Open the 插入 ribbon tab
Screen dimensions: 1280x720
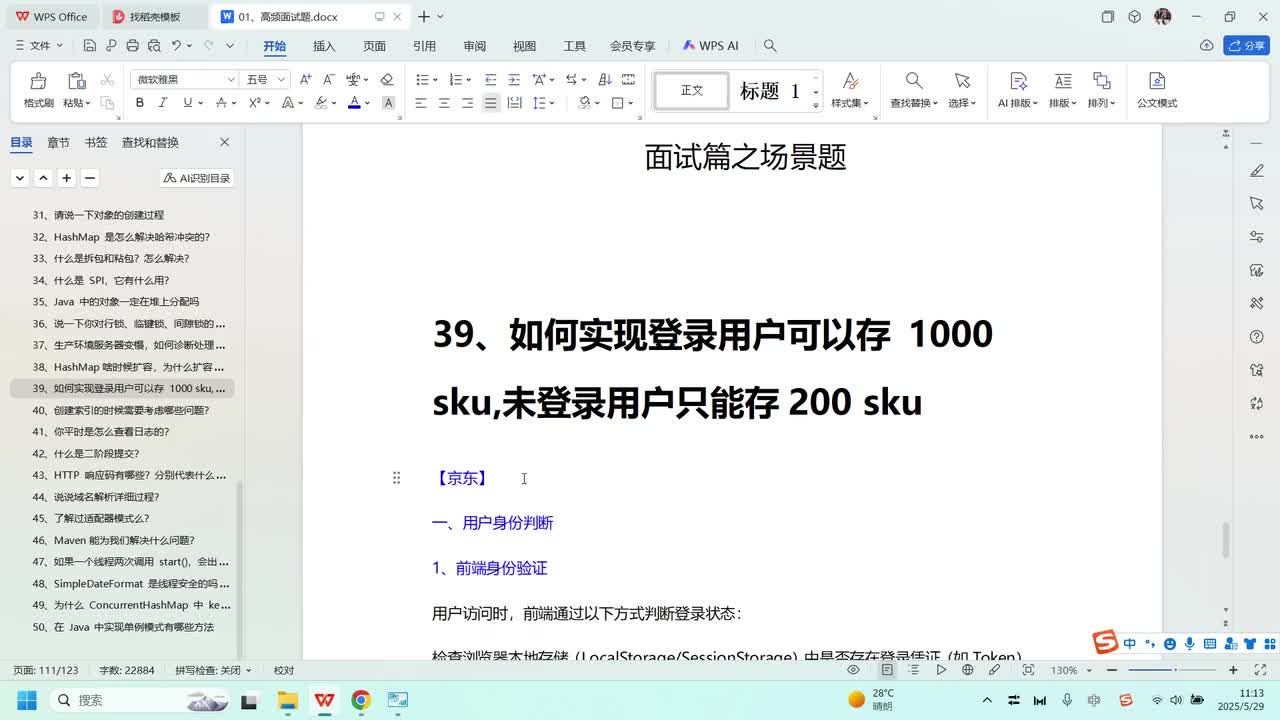pyautogui.click(x=324, y=46)
